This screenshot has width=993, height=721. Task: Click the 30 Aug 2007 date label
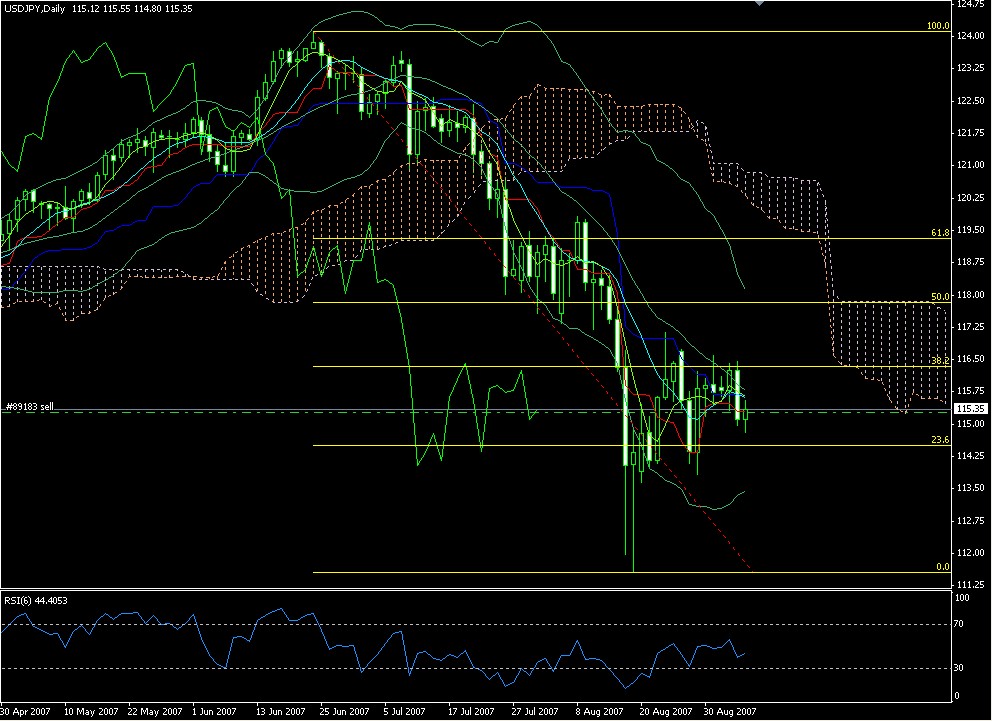pos(730,711)
